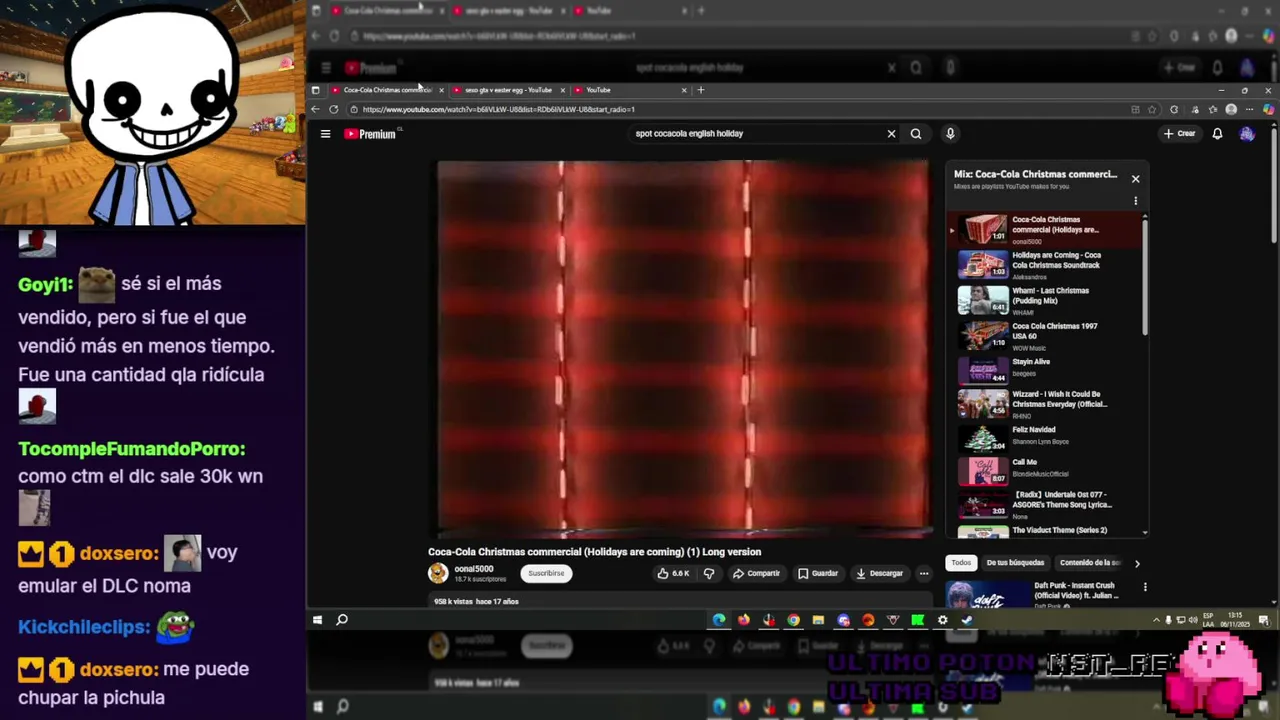The image size is (1280, 720).
Task: Click the video title text
Action: pyautogui.click(x=594, y=552)
